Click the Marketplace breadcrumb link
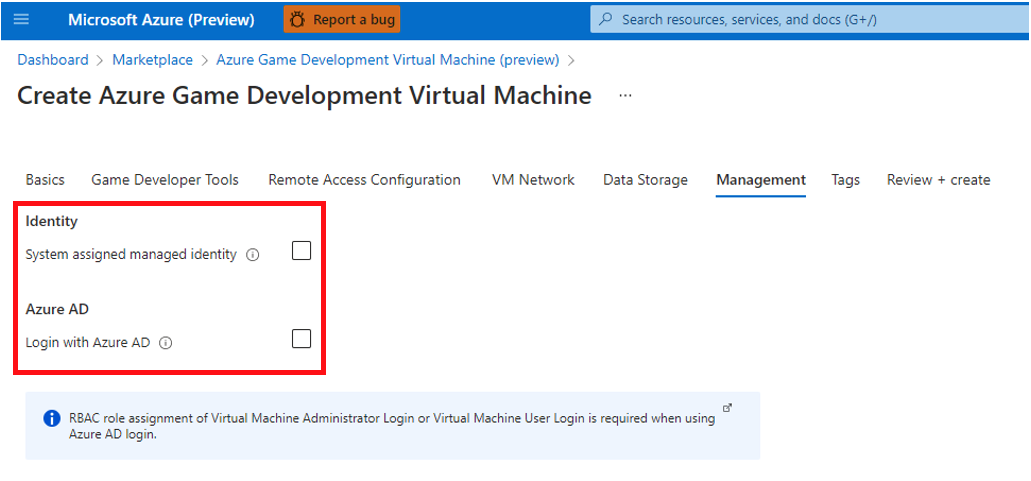The image size is (1031, 481). (x=153, y=60)
